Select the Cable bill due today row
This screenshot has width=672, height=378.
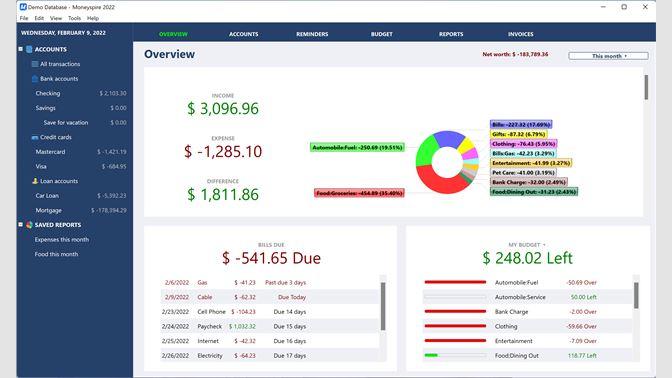click(x=270, y=297)
